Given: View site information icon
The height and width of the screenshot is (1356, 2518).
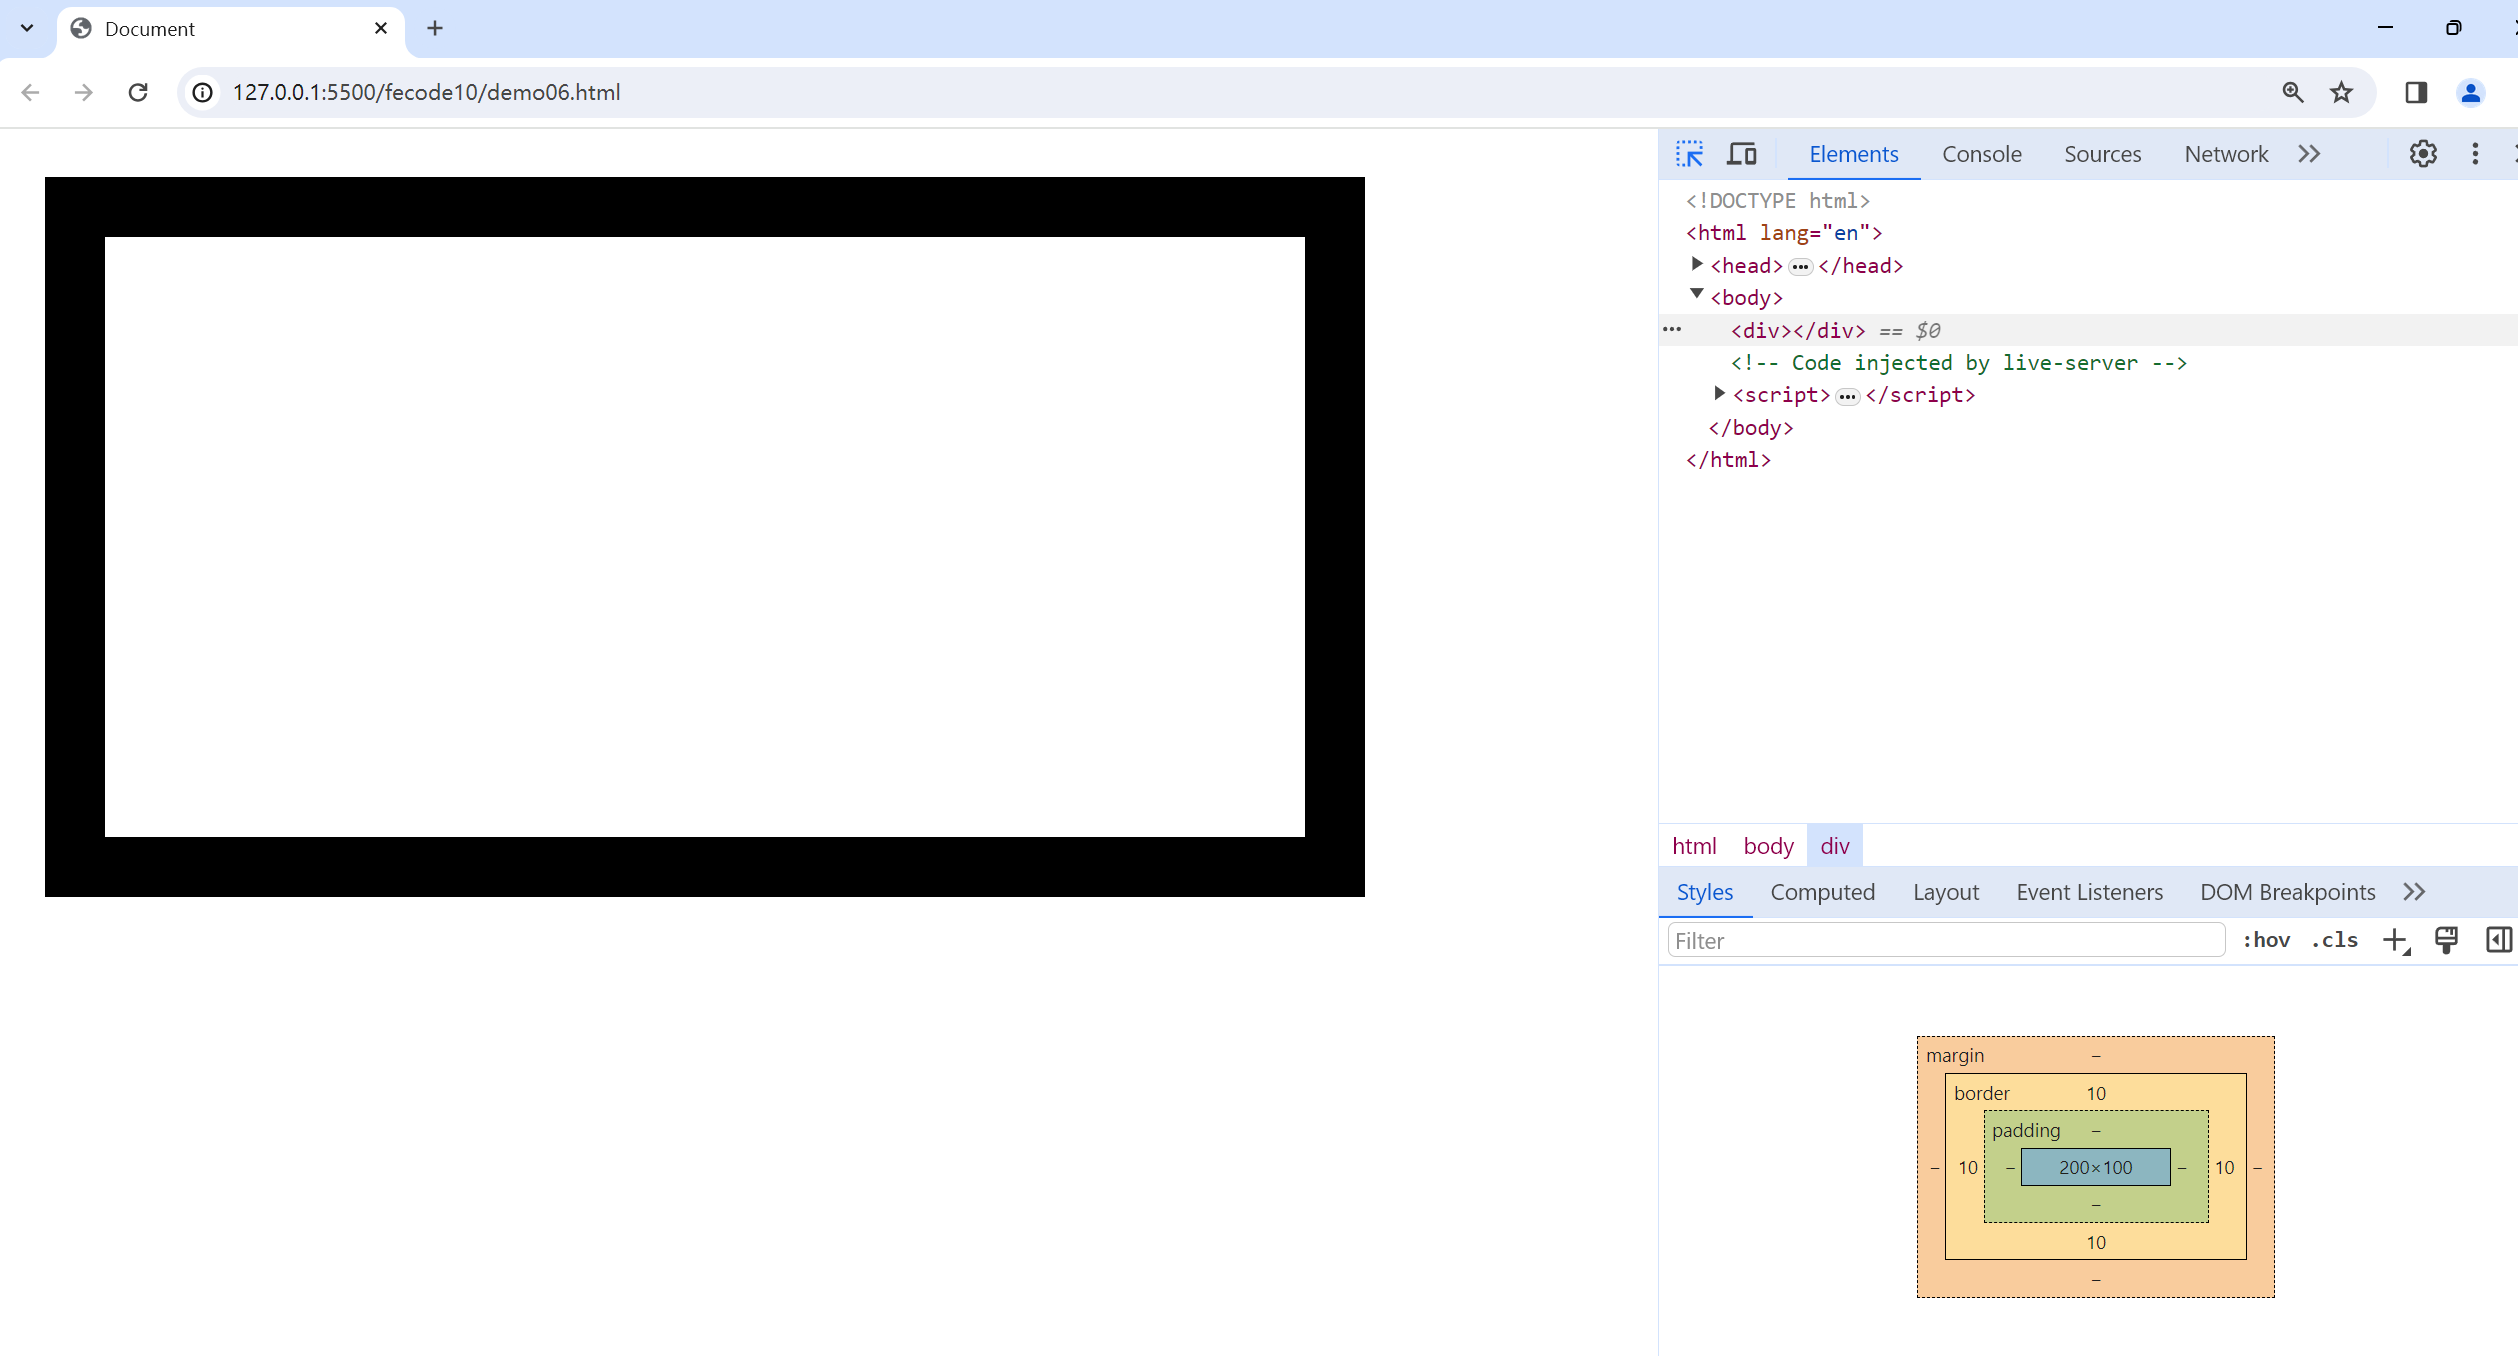Looking at the screenshot, I should point(203,92).
